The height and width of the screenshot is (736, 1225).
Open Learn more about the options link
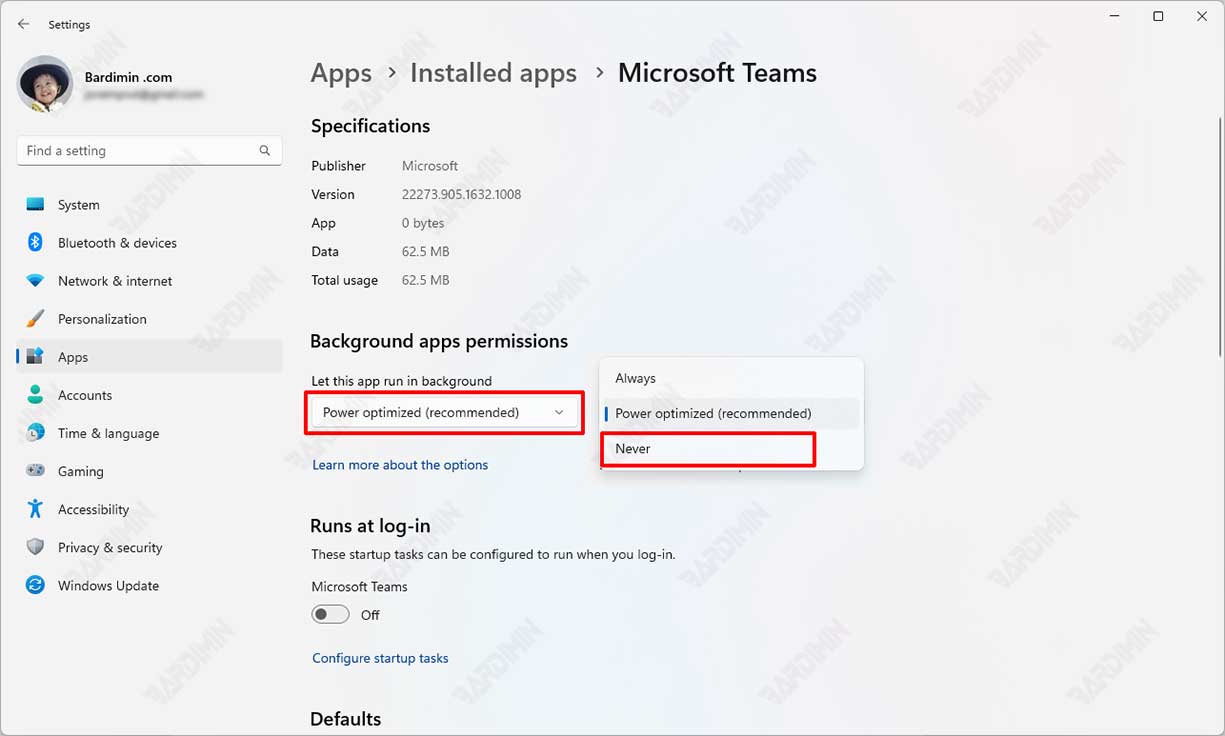coord(400,464)
